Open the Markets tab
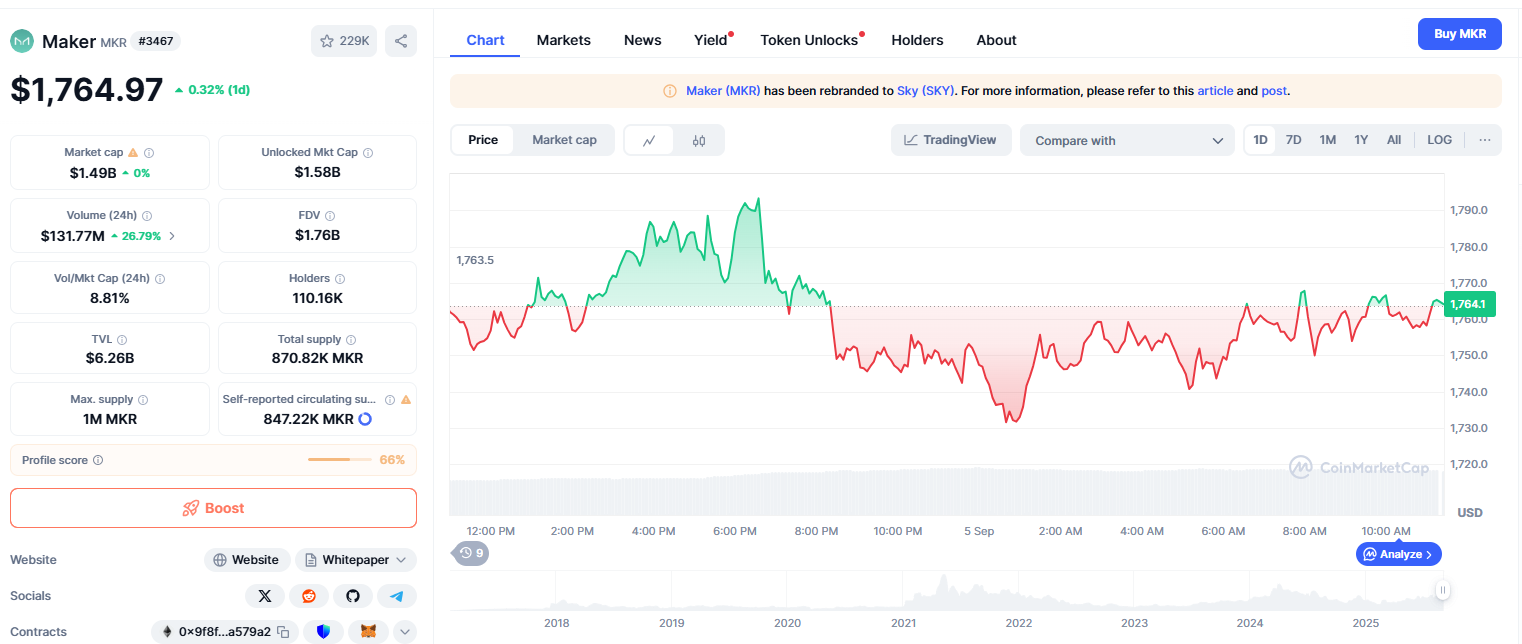1522x644 pixels. (x=563, y=40)
